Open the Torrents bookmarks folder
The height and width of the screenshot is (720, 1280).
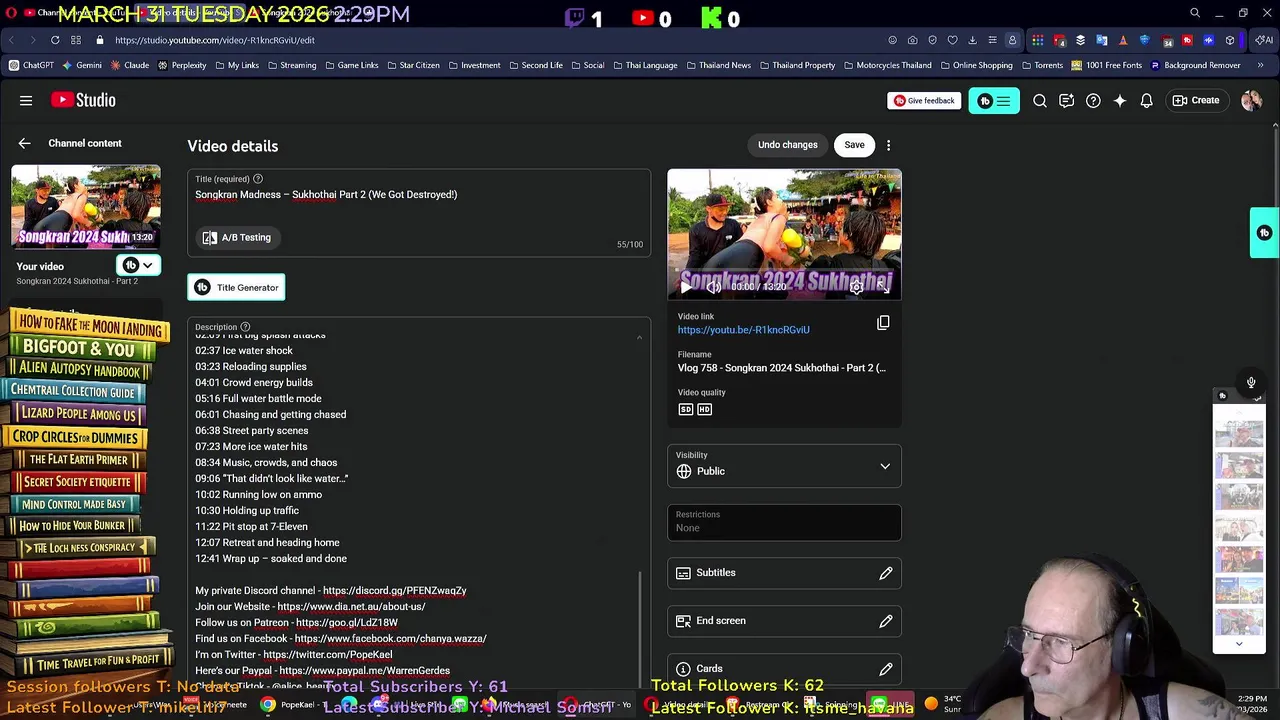[x=1042, y=65]
